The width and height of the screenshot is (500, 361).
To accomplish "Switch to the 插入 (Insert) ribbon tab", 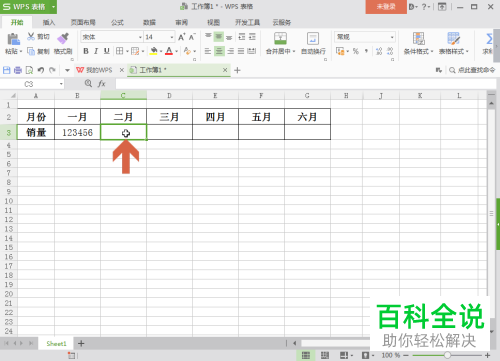I will click(49, 22).
